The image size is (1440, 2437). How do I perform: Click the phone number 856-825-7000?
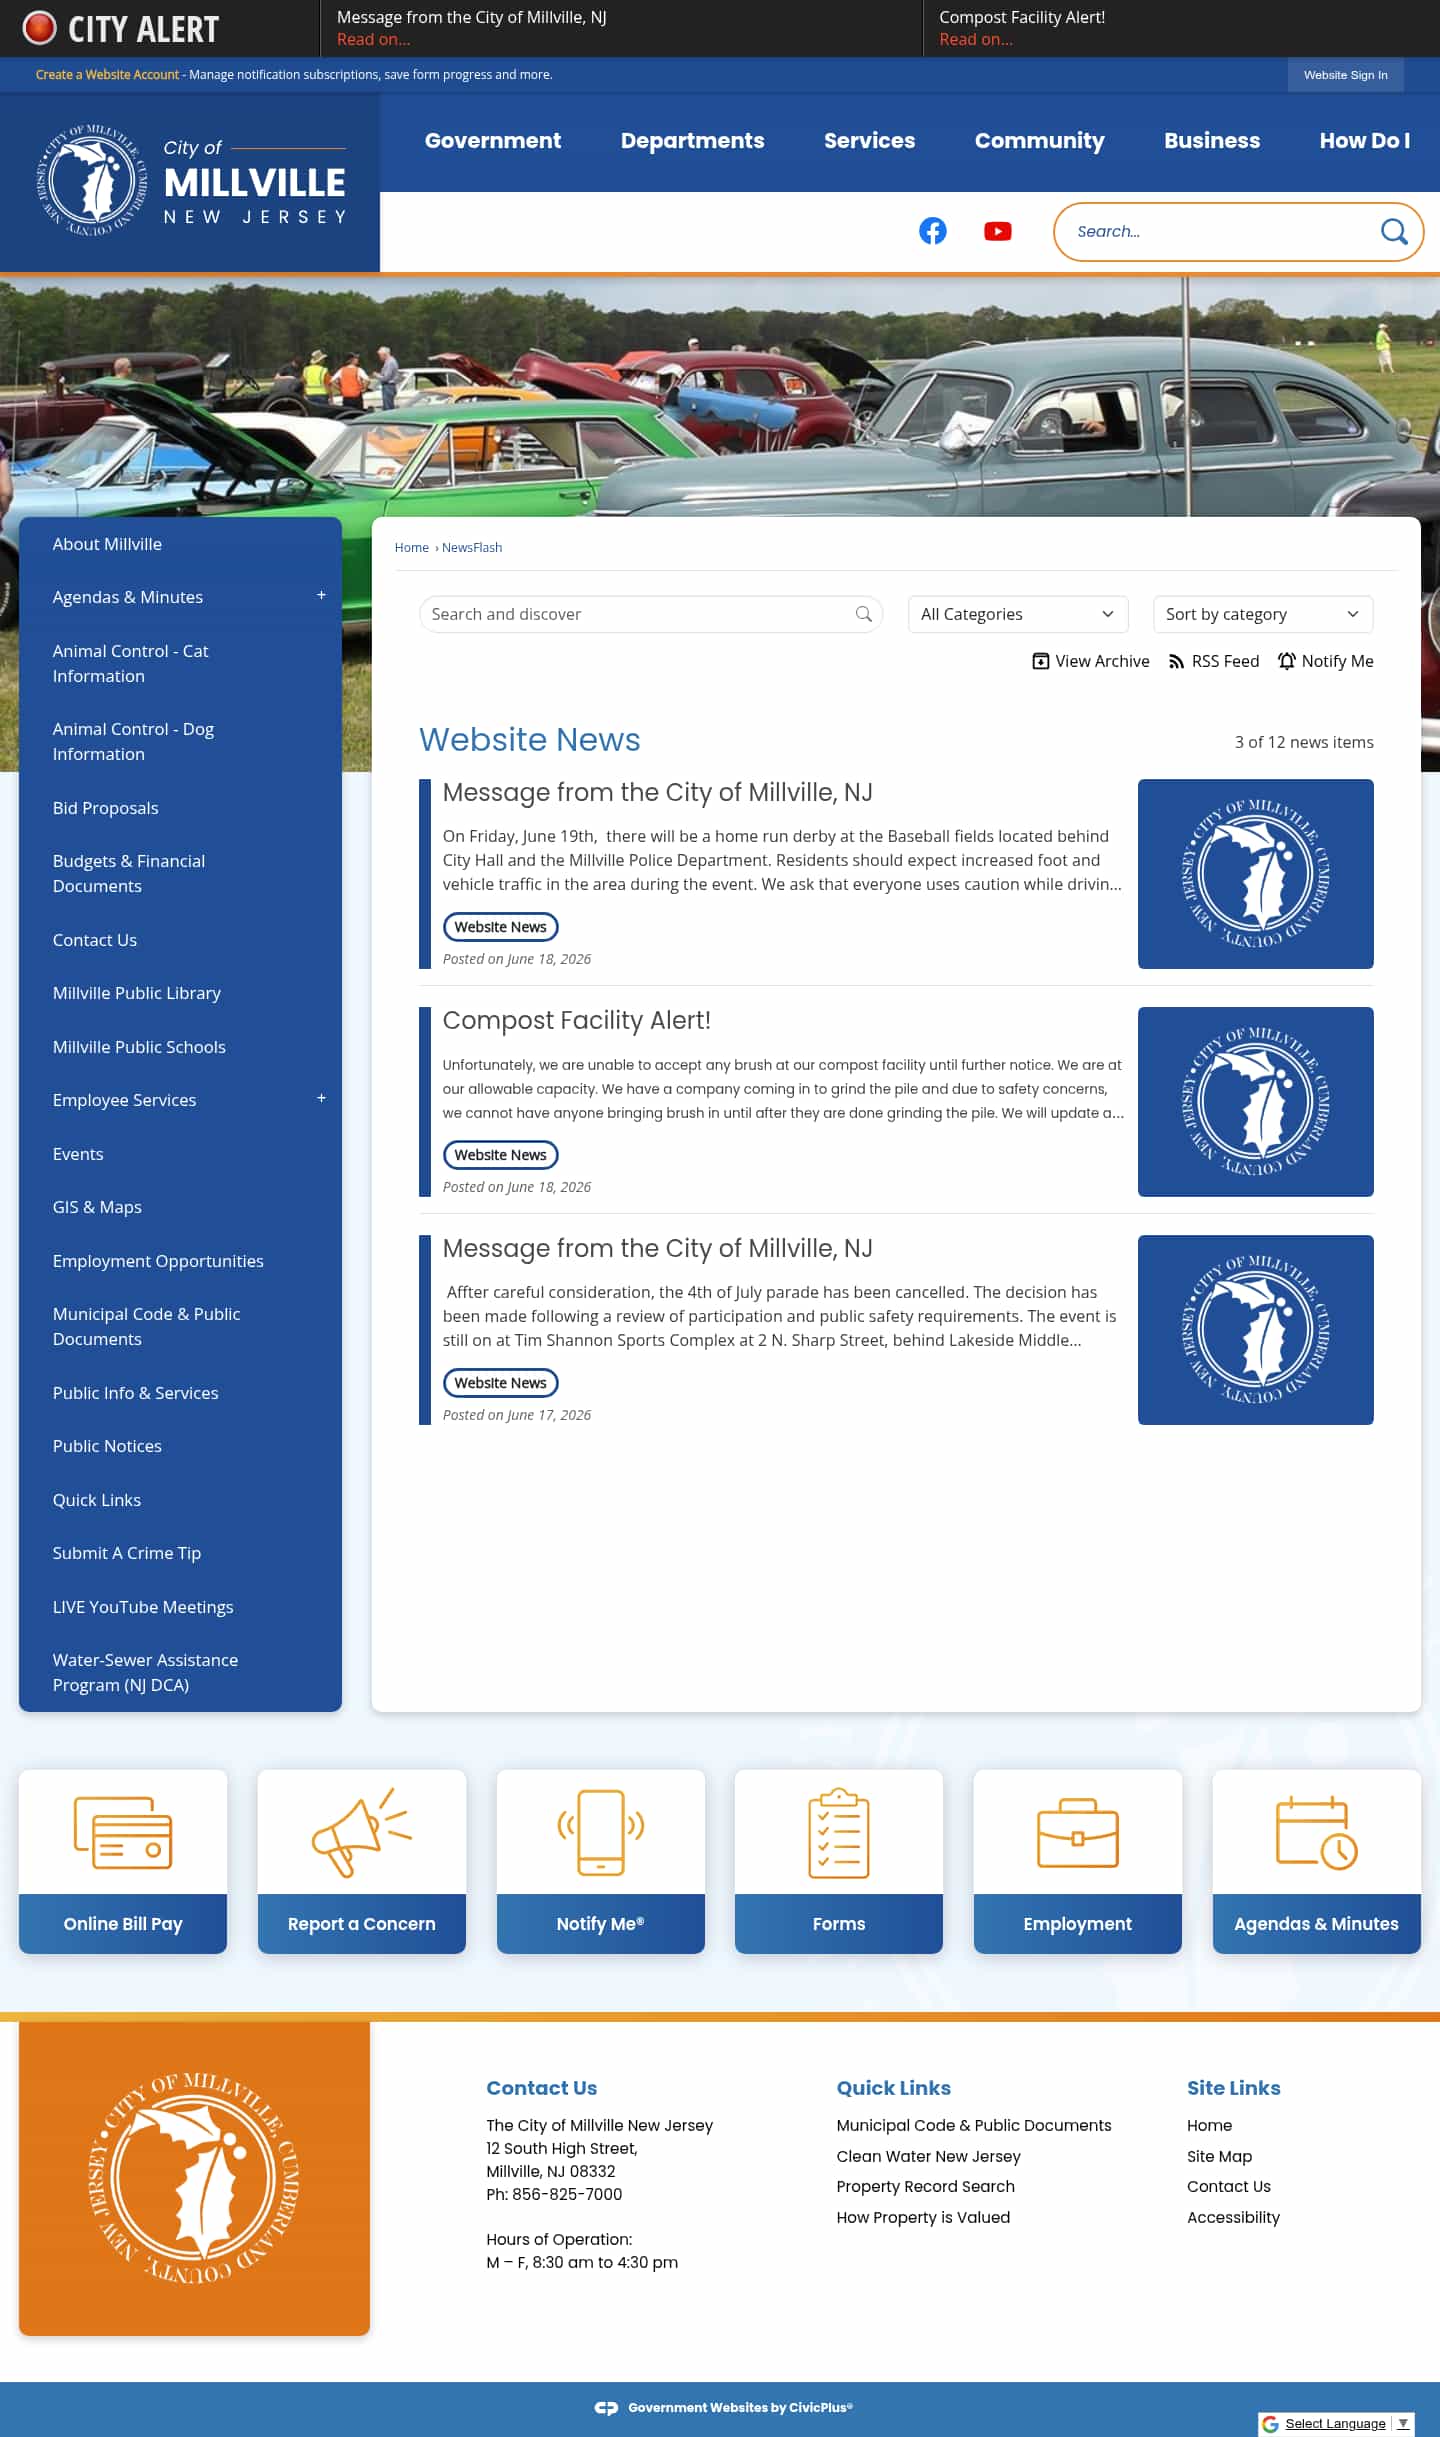coord(566,2194)
